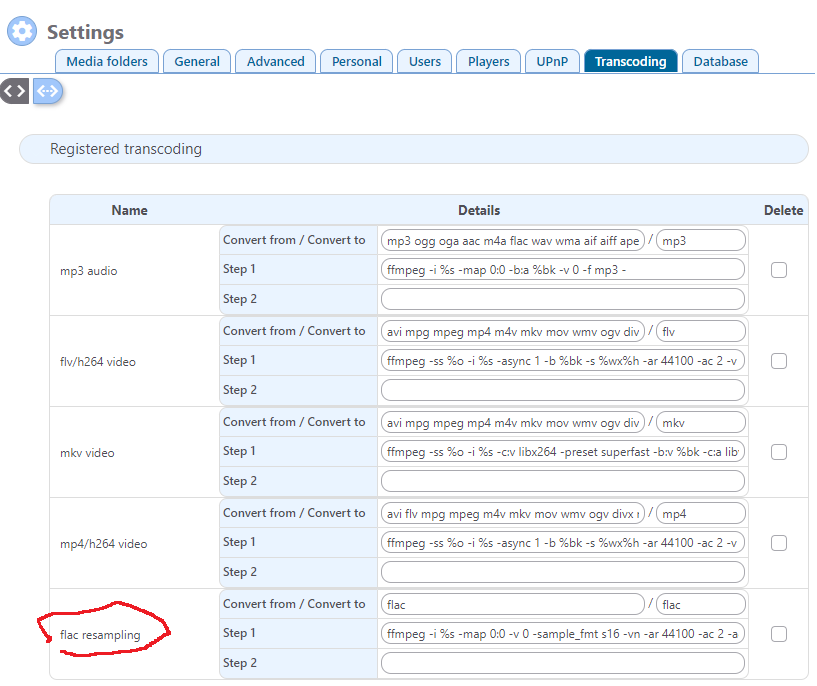Click mkv video Step 2 field
This screenshot has height=686, width=817.
point(563,481)
